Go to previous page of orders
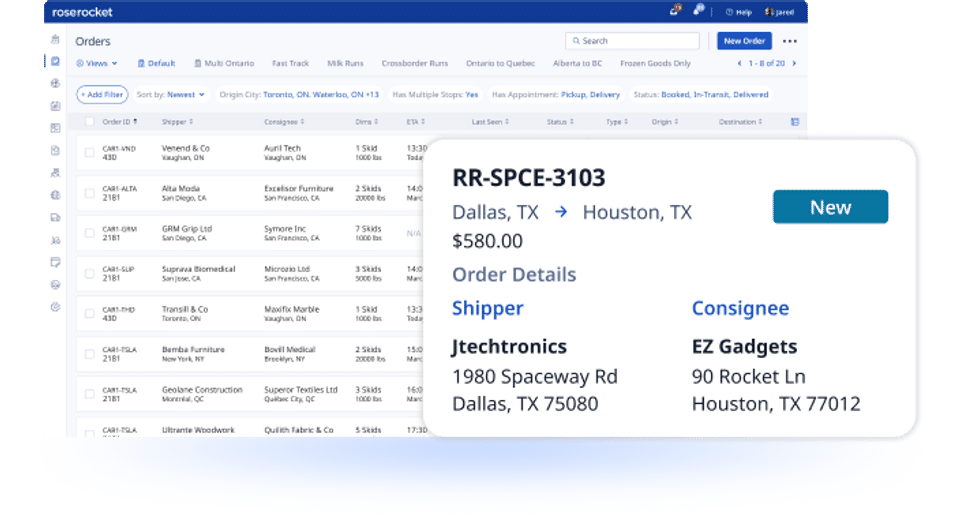Screen dimensions: 960x524 739,63
